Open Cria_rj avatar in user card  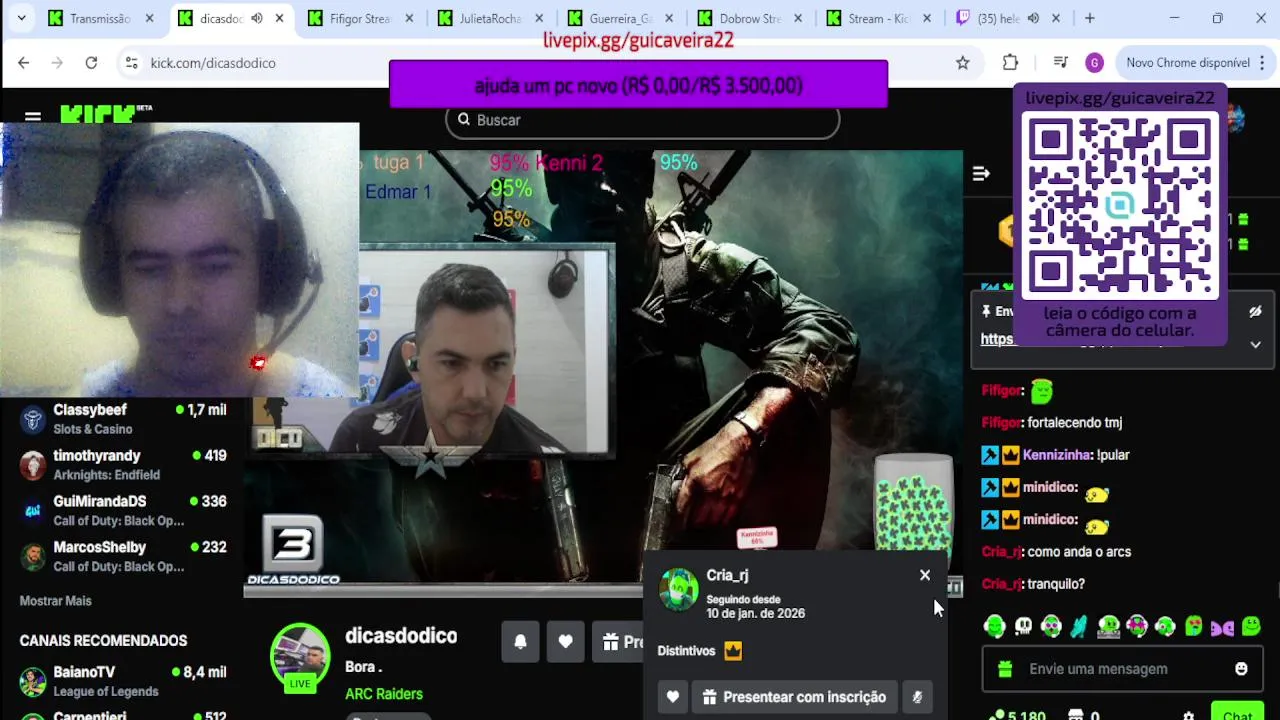(x=679, y=589)
